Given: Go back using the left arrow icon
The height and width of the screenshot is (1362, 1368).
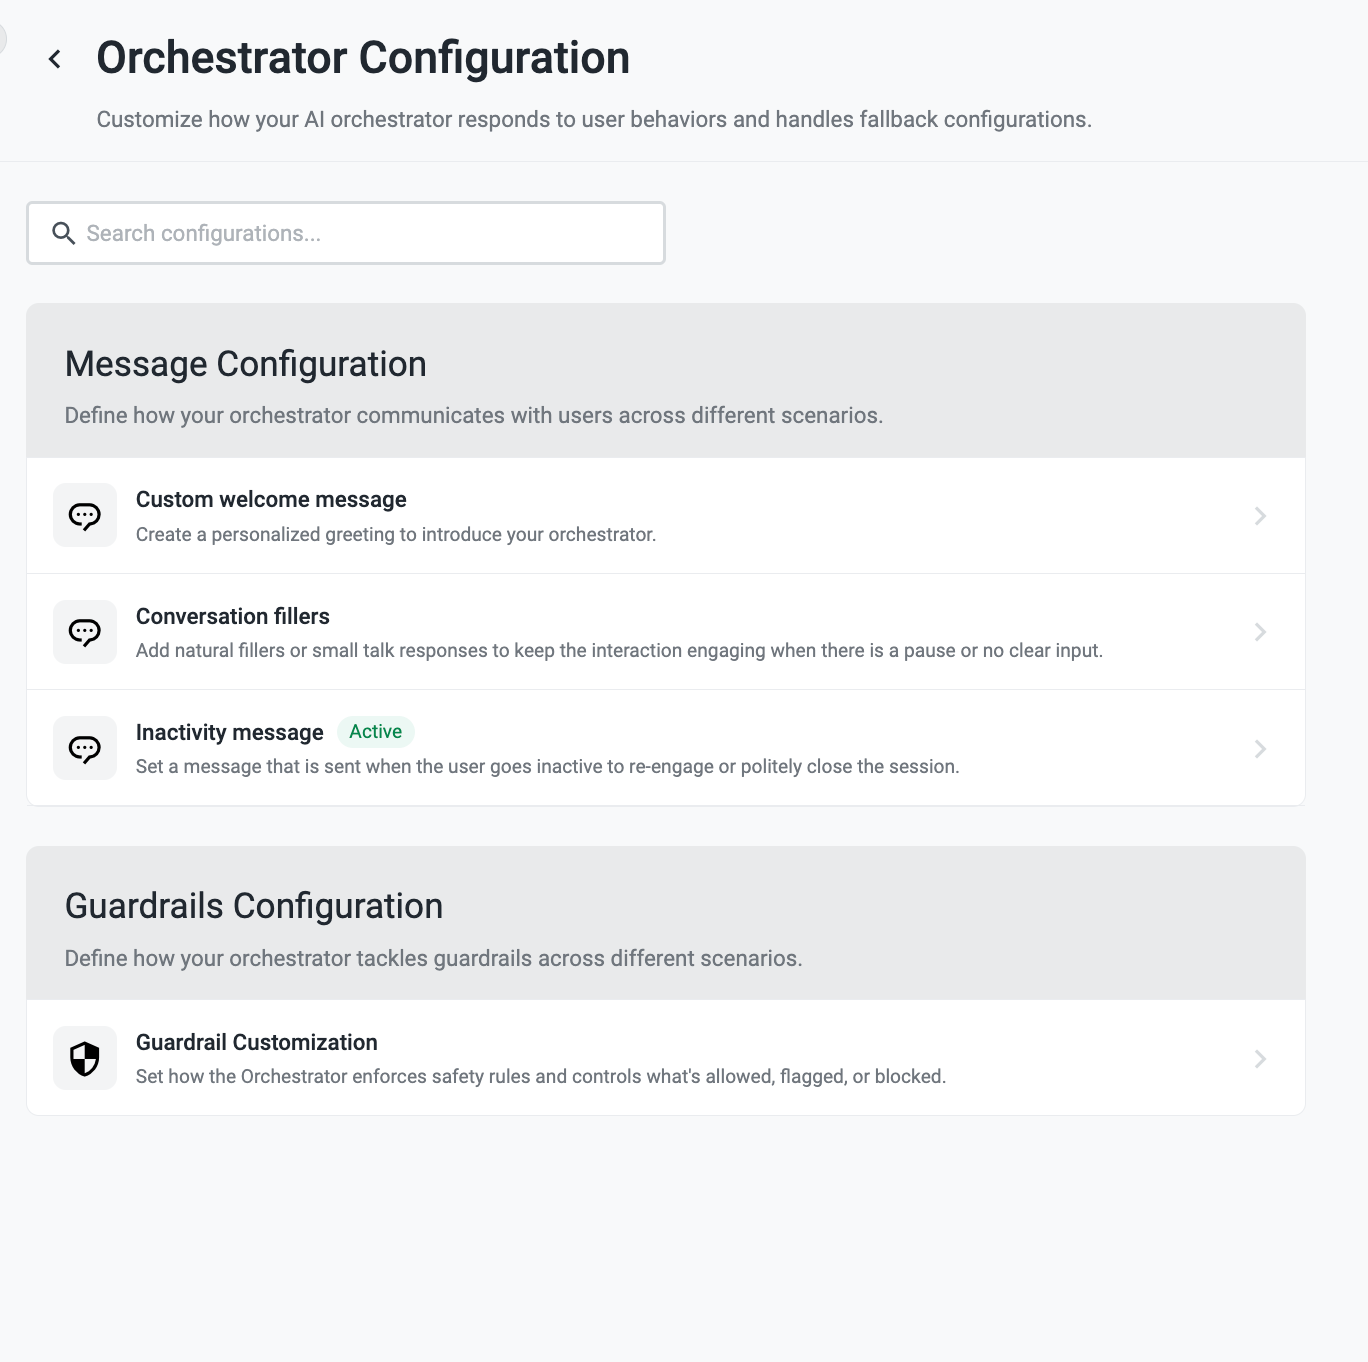Looking at the screenshot, I should click(x=55, y=60).
